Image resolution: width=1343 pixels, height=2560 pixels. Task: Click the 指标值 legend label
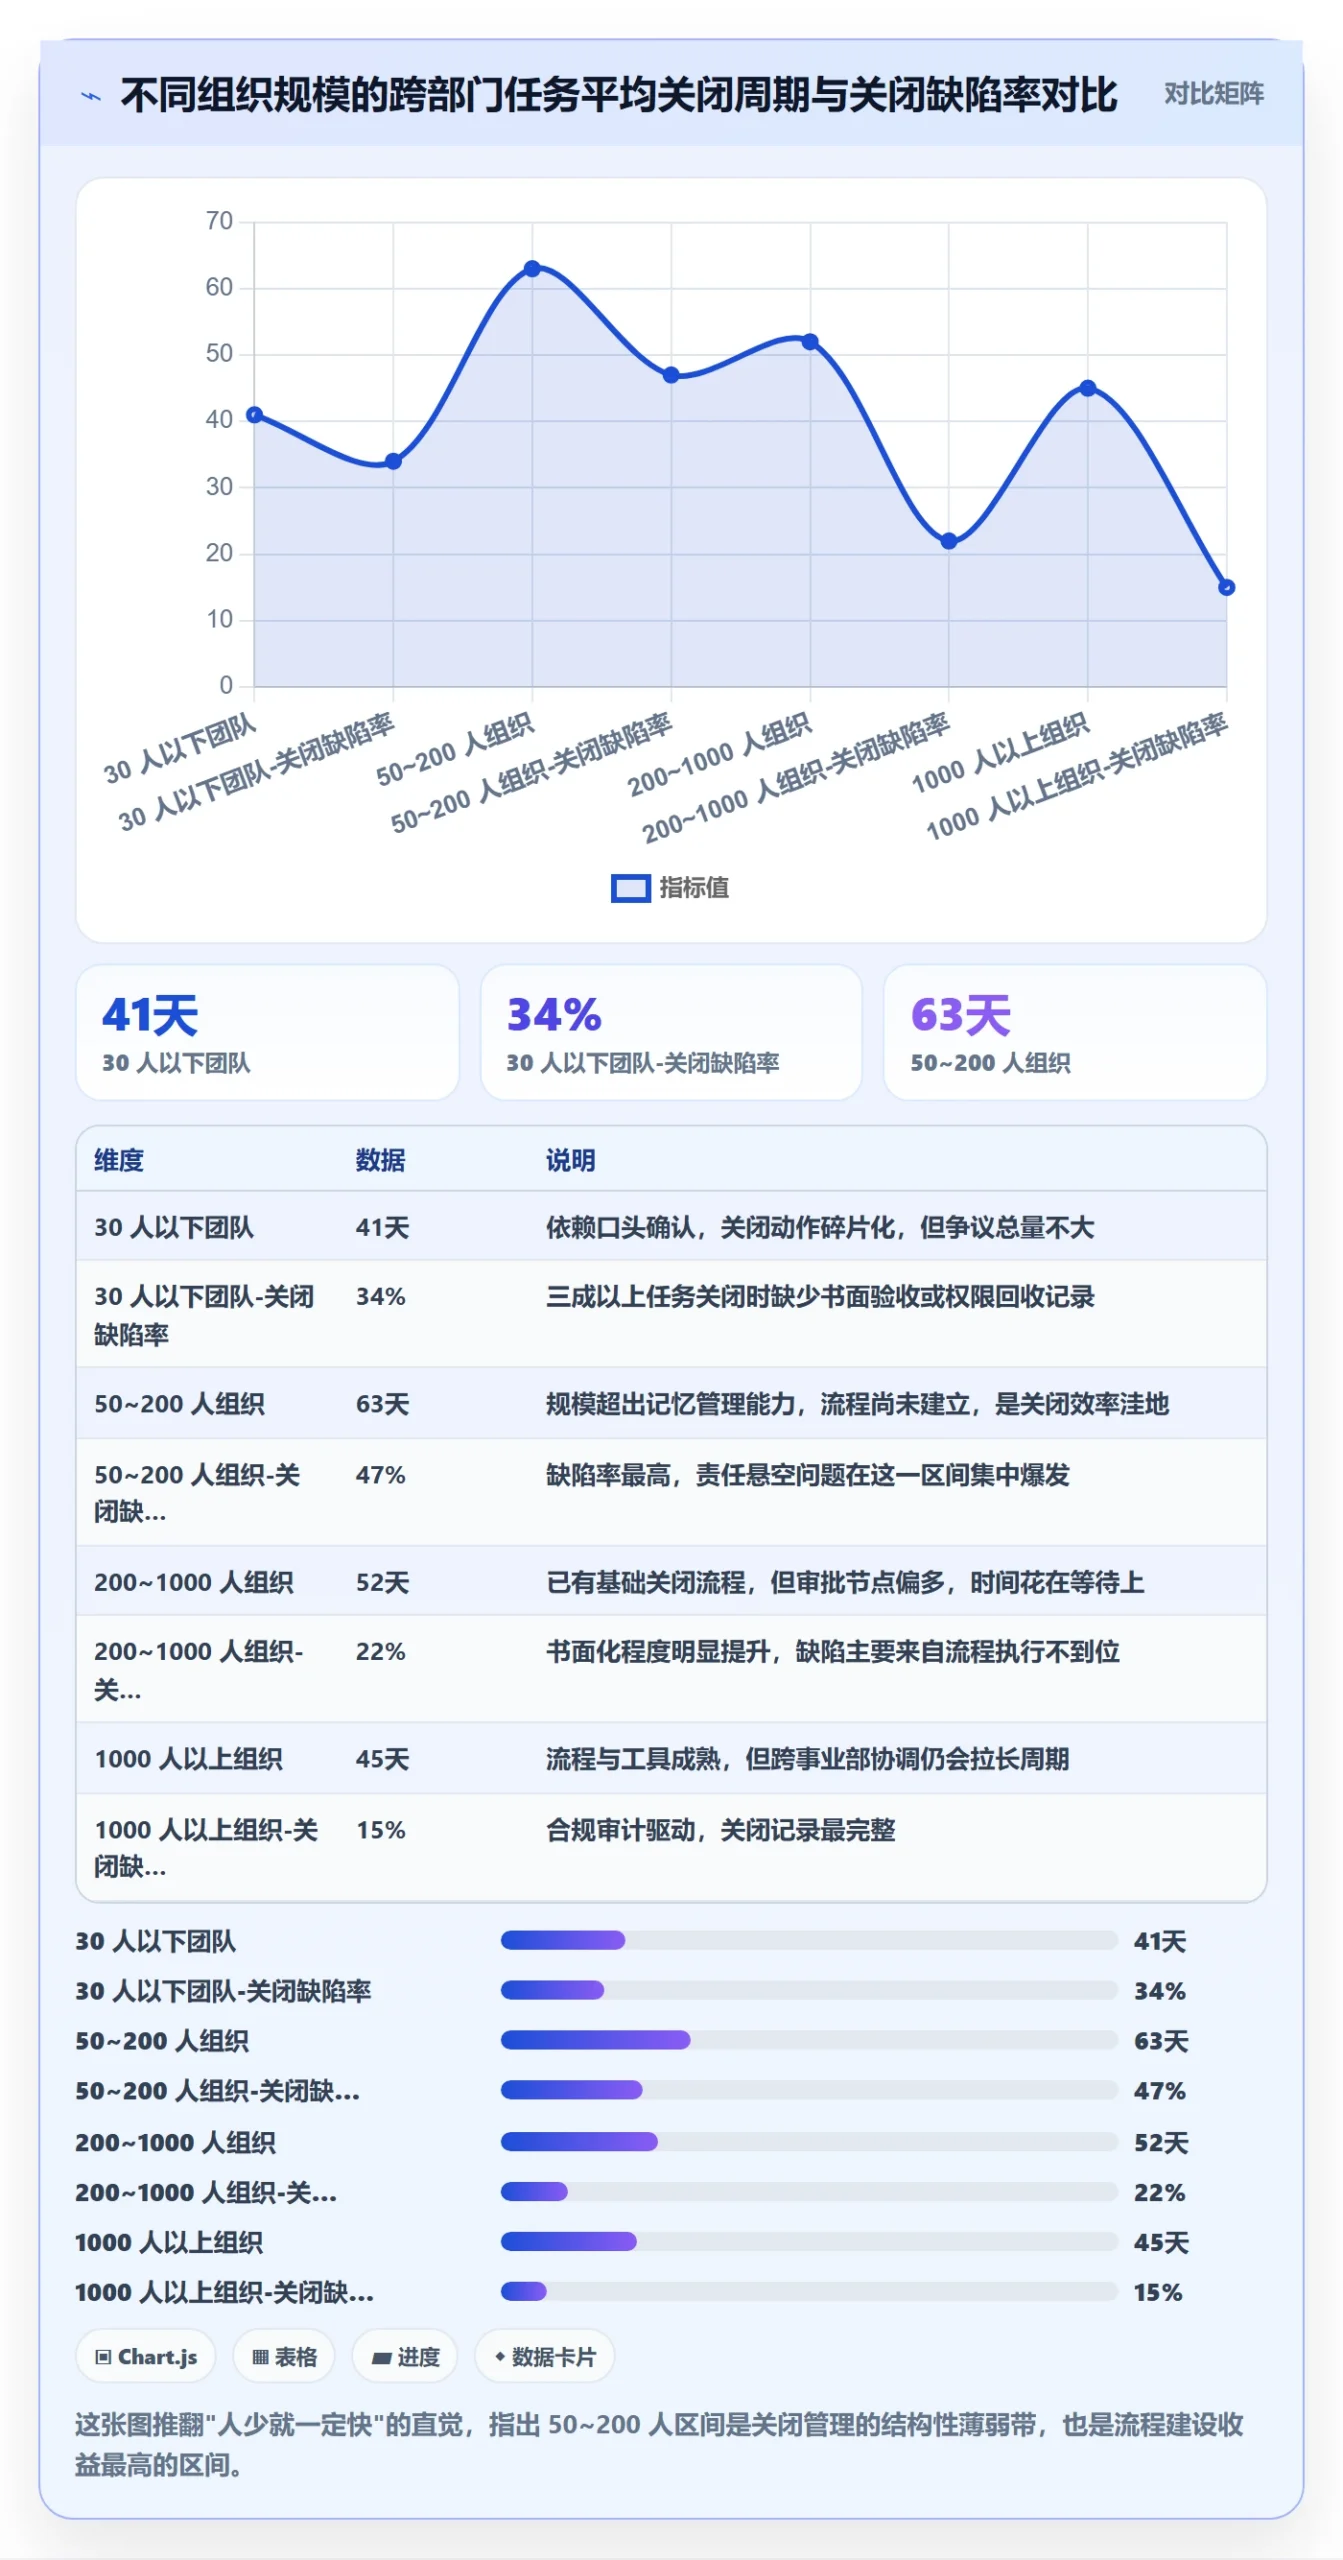point(694,887)
